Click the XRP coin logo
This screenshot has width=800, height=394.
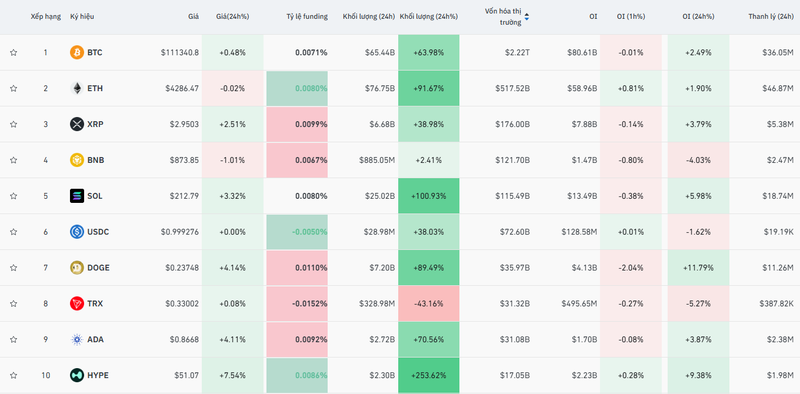point(77,124)
